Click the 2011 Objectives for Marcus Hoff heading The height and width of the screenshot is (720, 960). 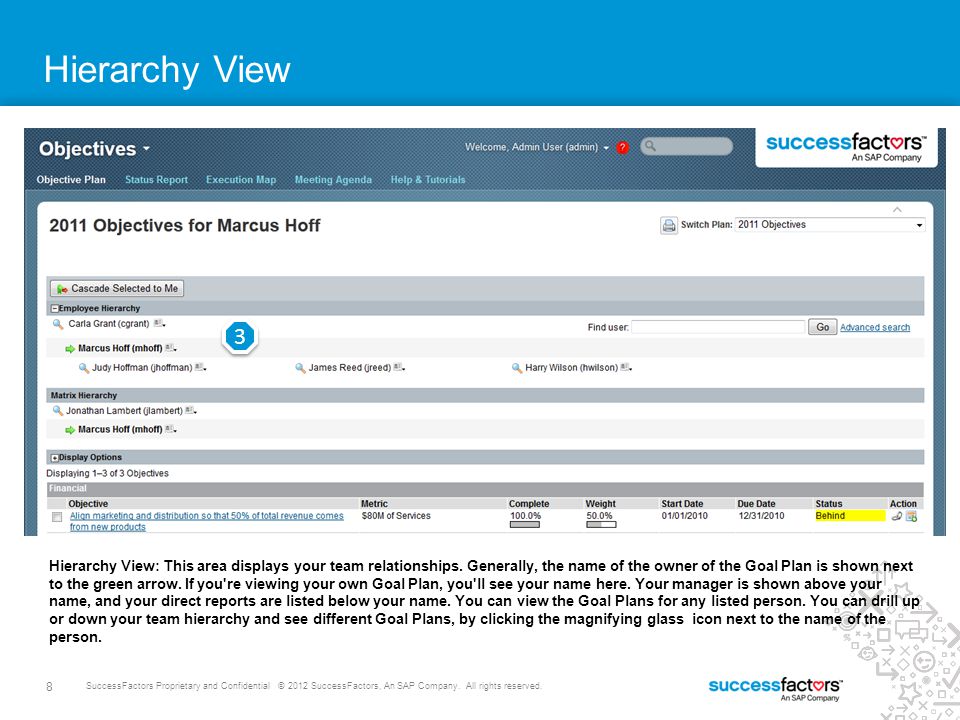coord(184,226)
